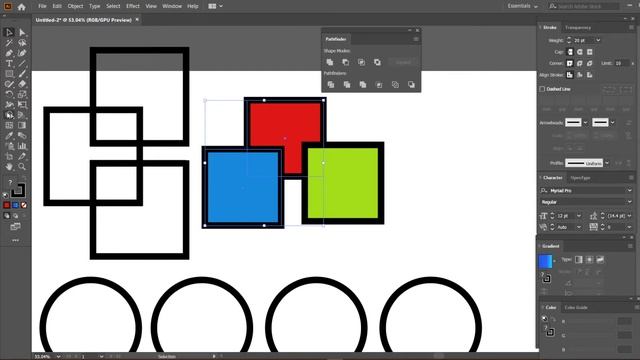The image size is (640, 360).
Task: Select the Rectangle tool
Action: pos(9,74)
